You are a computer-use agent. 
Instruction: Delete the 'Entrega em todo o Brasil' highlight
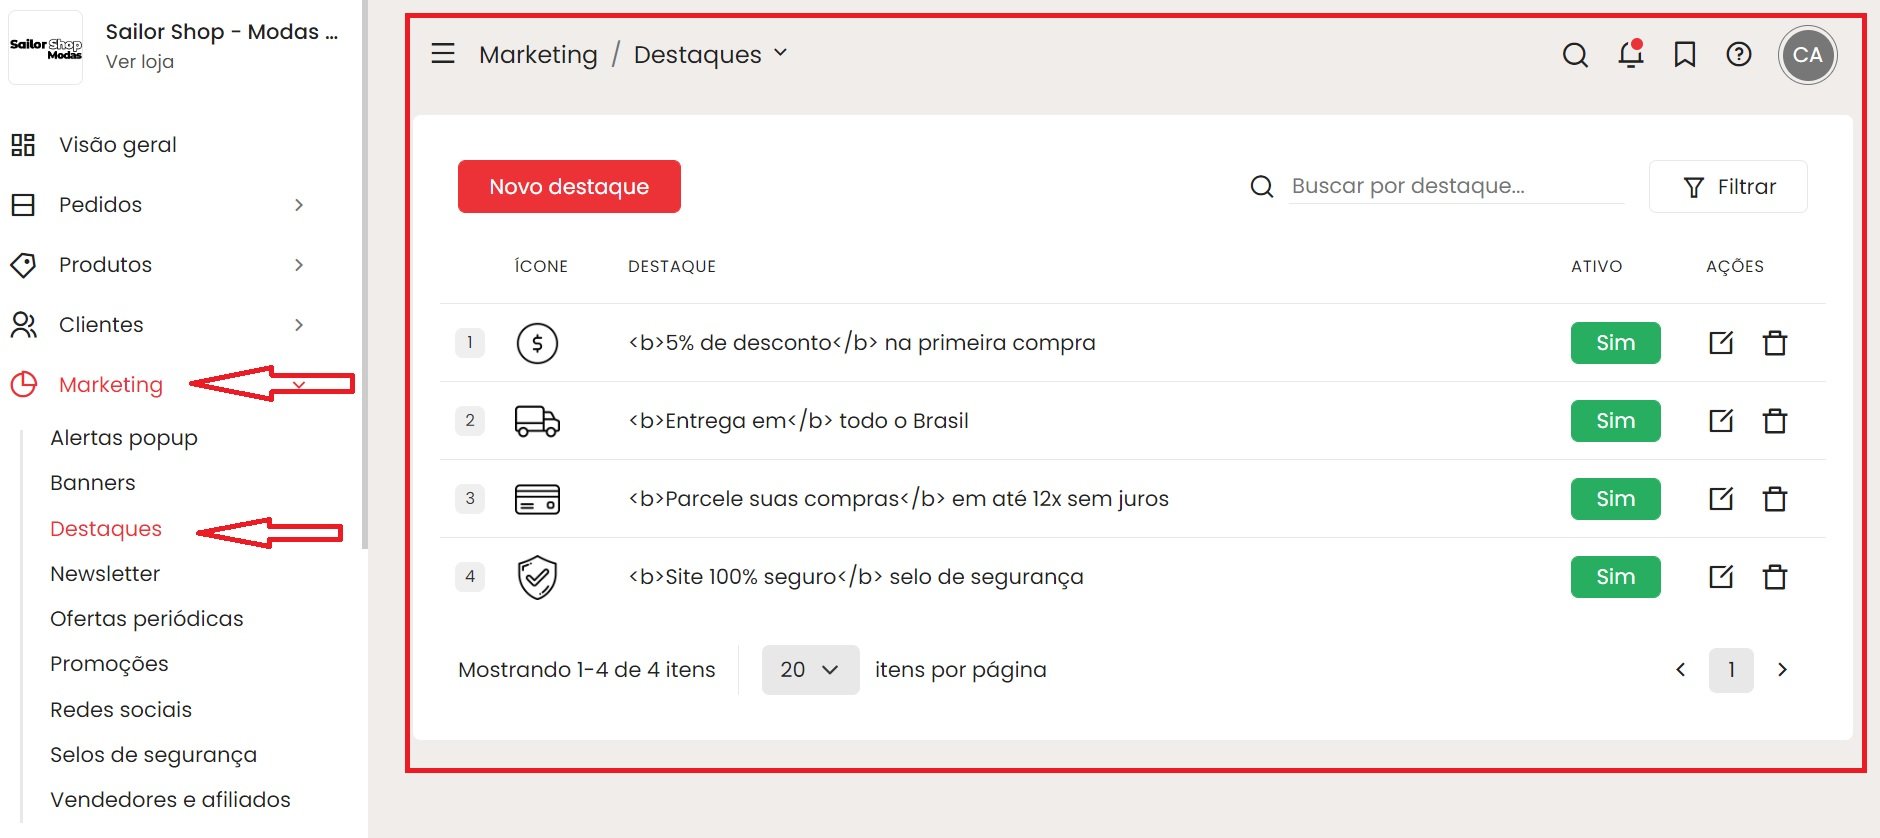click(x=1775, y=421)
